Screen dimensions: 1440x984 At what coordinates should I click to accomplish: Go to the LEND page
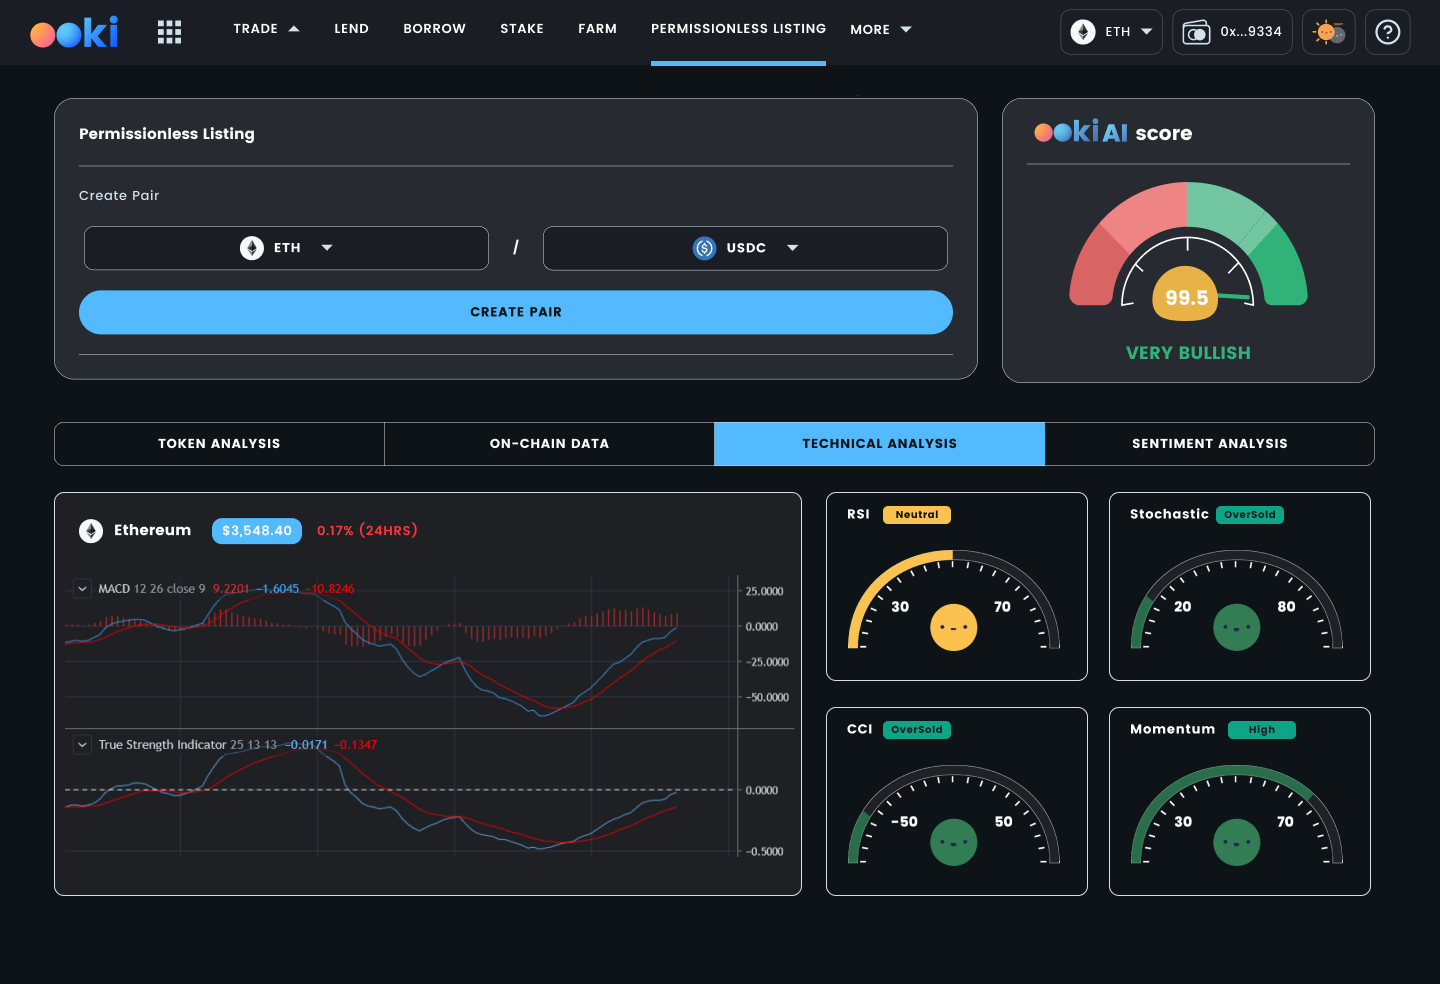351,29
